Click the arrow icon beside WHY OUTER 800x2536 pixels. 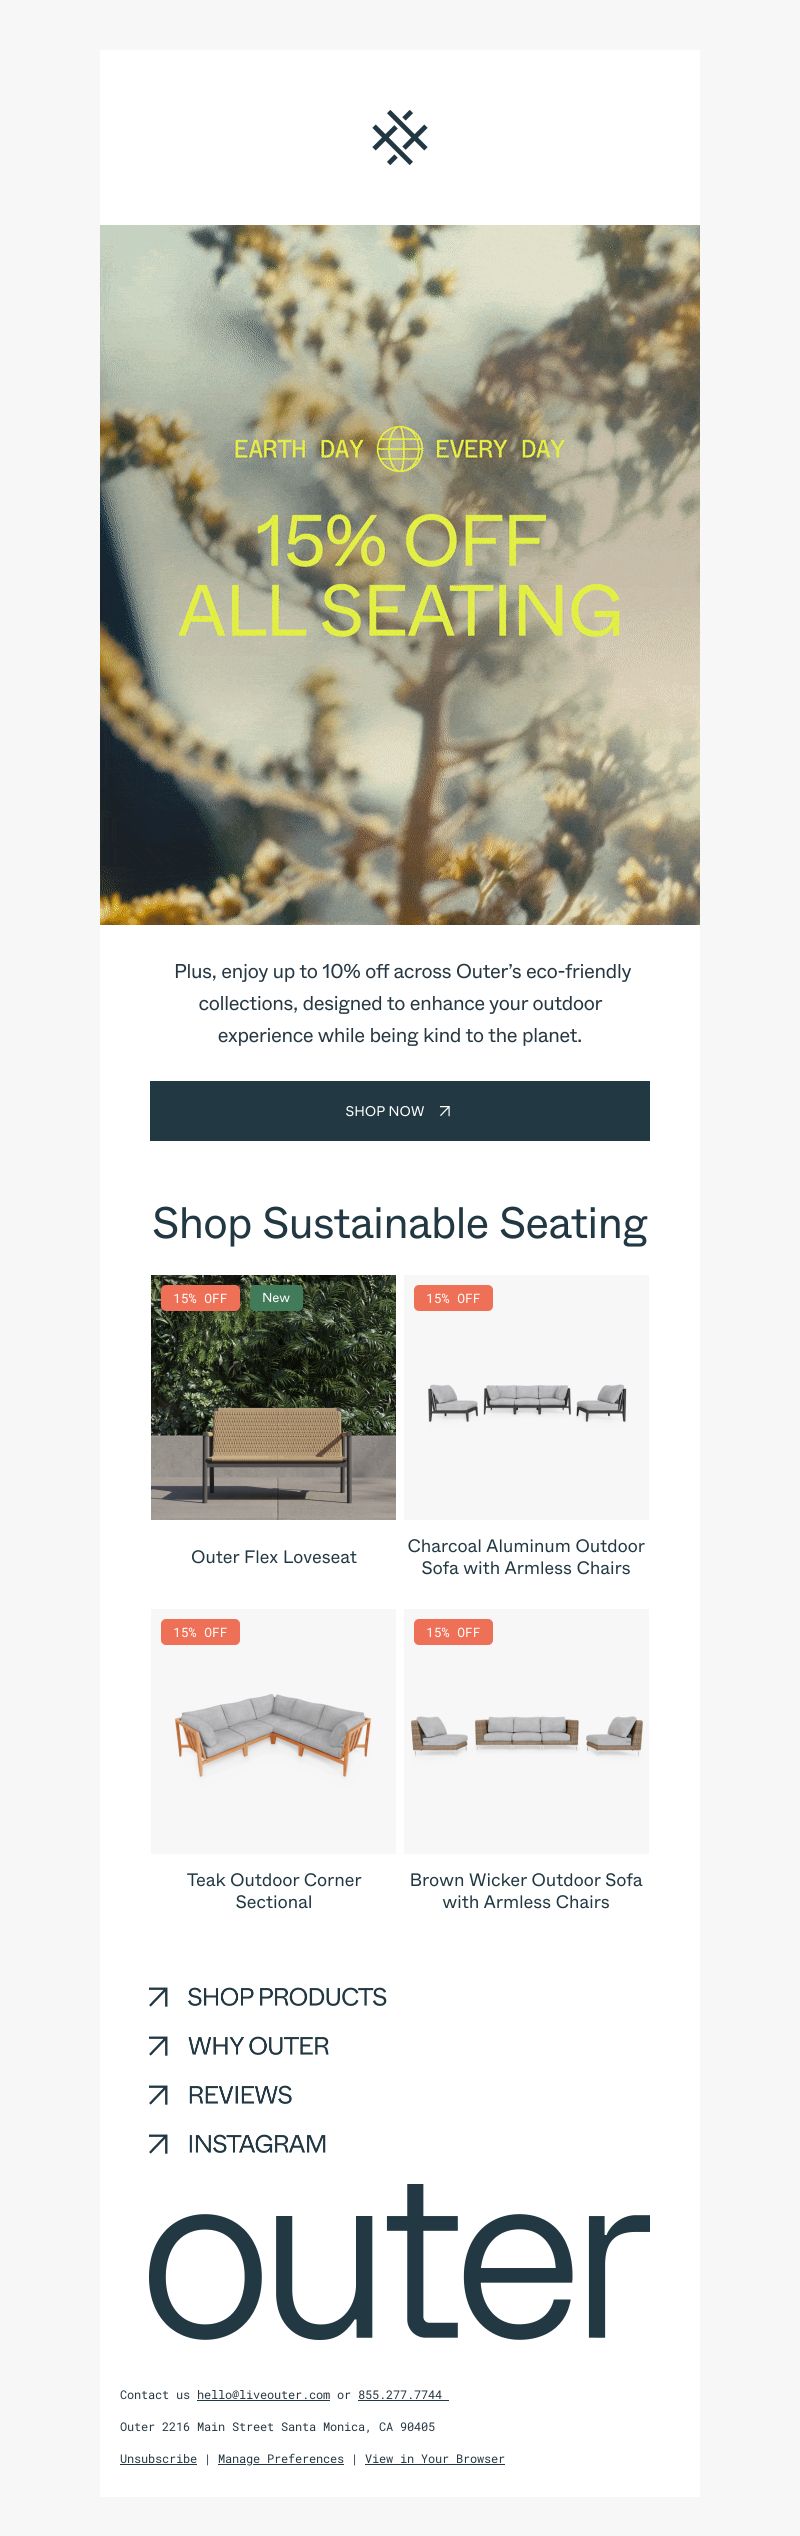pyautogui.click(x=158, y=2046)
